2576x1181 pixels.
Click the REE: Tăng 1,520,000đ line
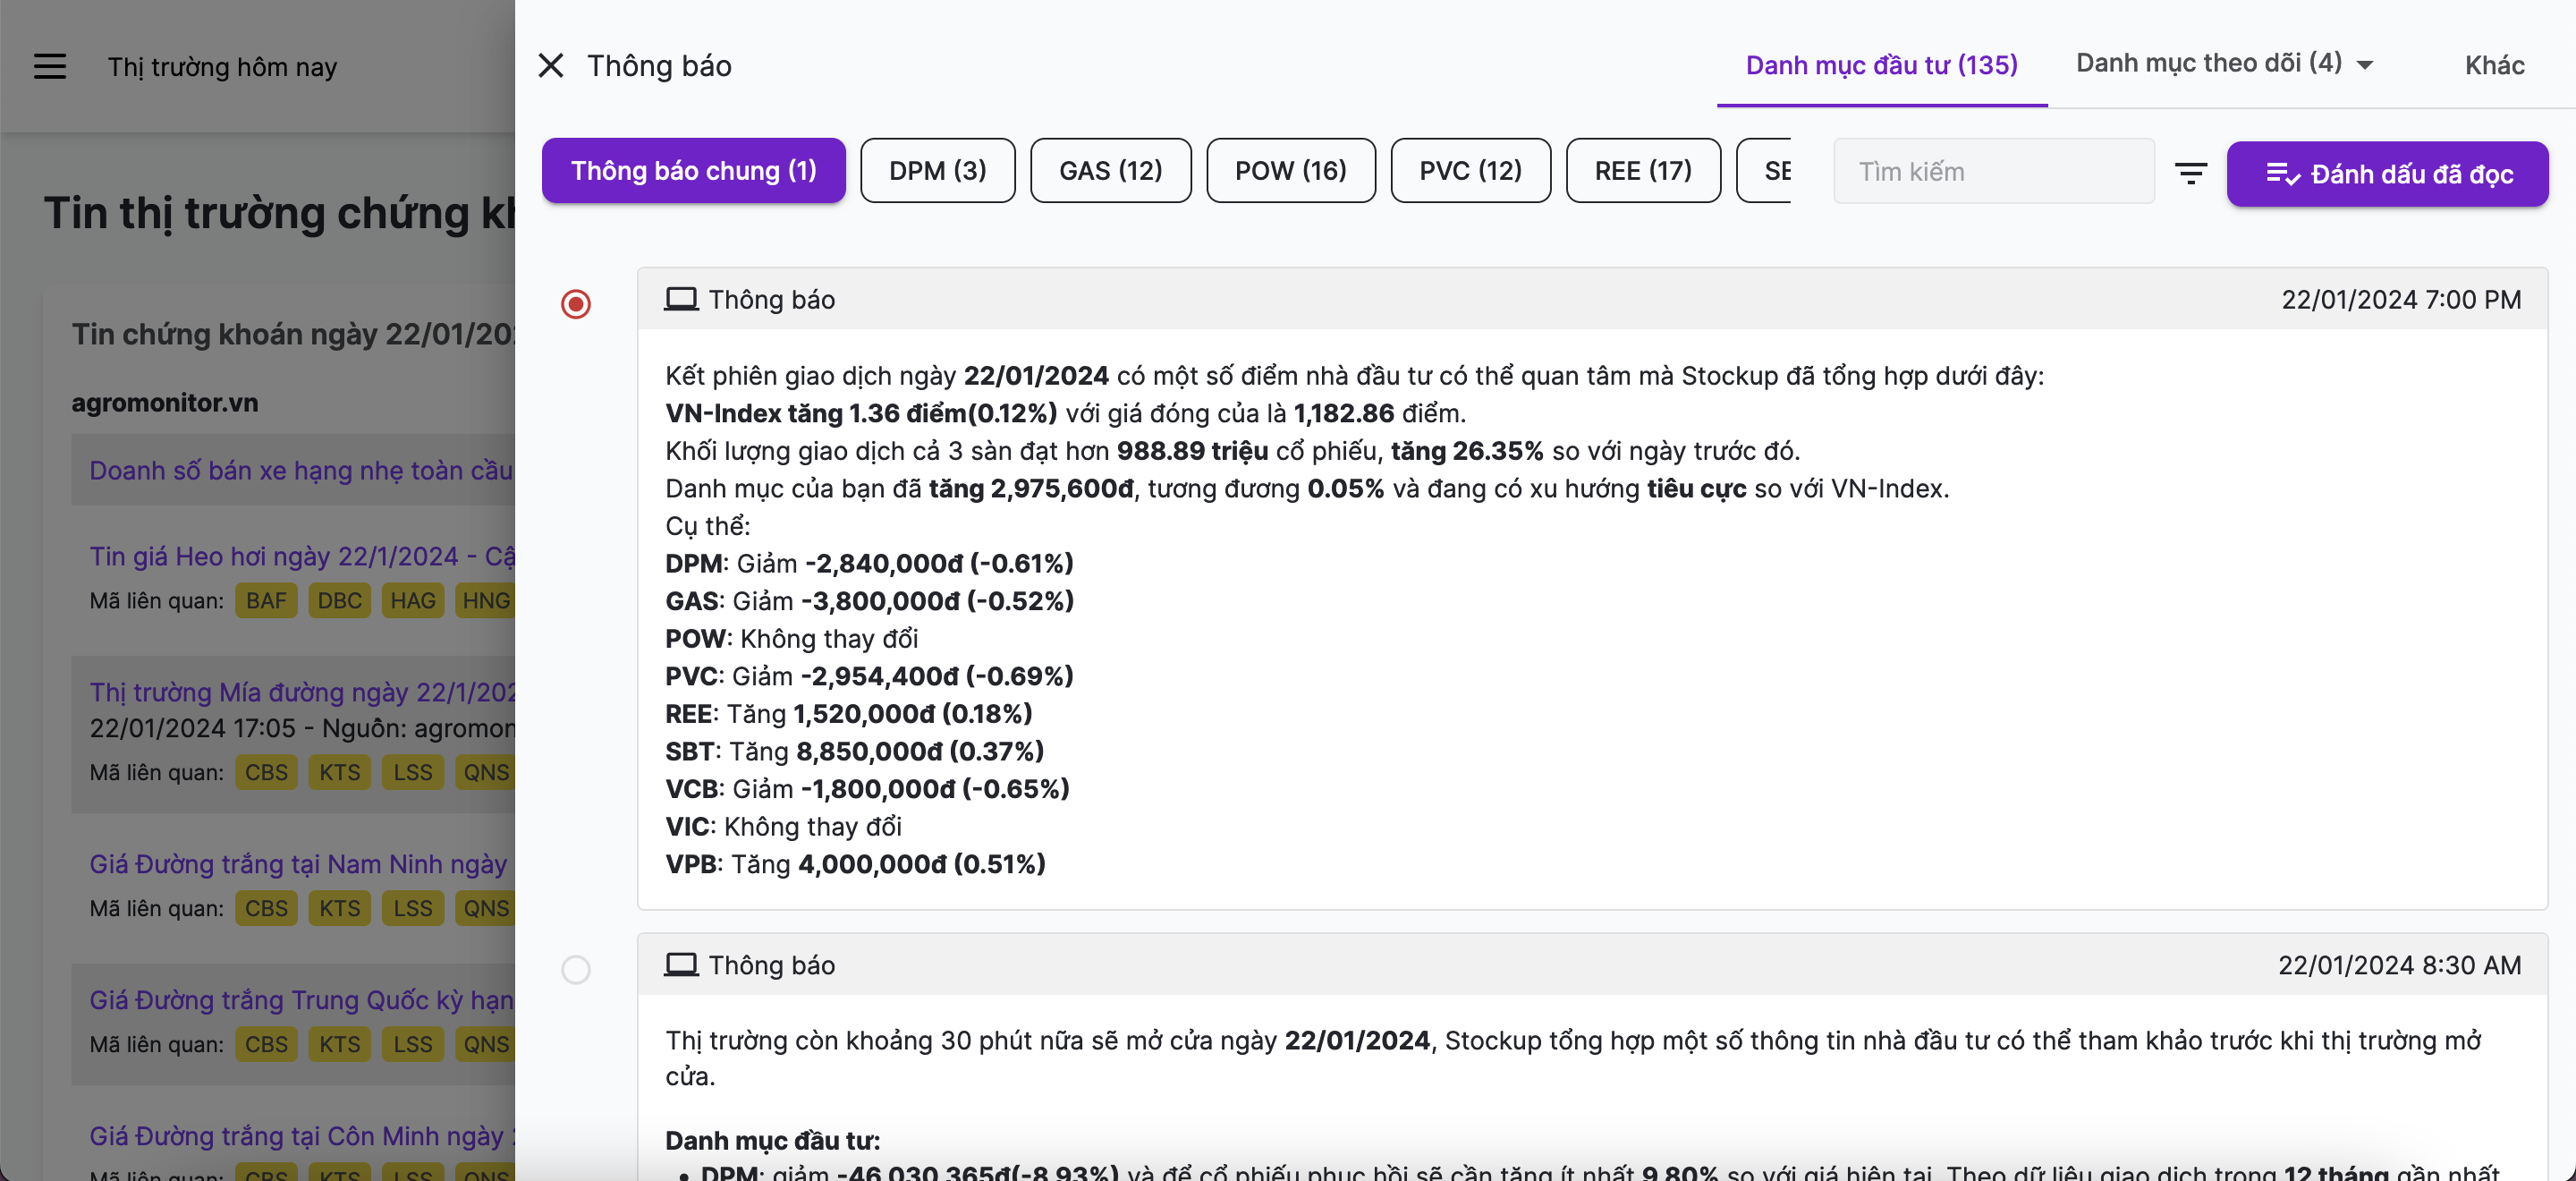pyautogui.click(x=849, y=714)
